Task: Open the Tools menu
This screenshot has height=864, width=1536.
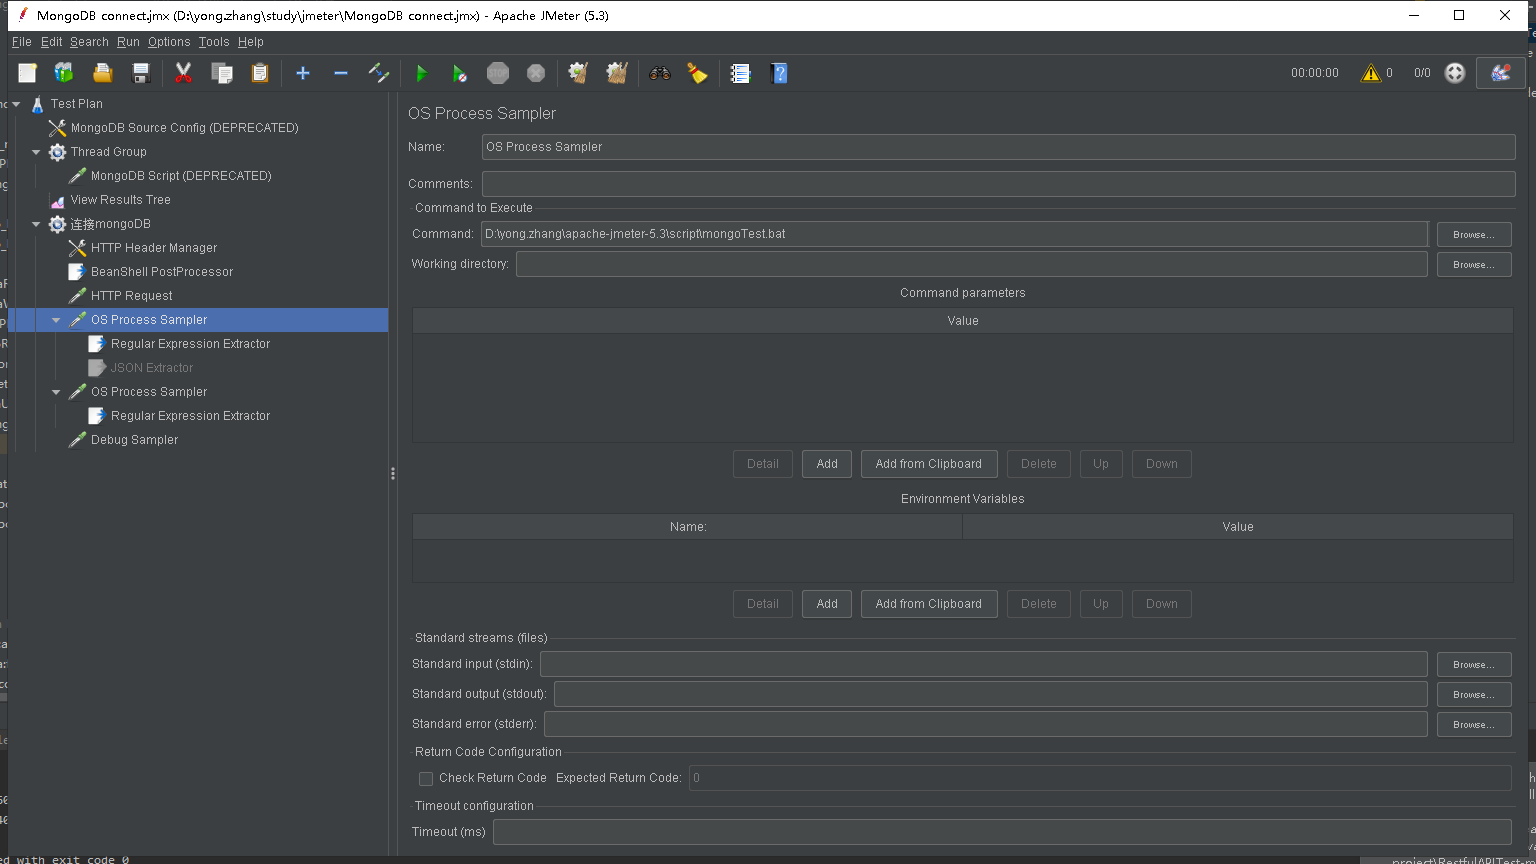Action: [214, 42]
